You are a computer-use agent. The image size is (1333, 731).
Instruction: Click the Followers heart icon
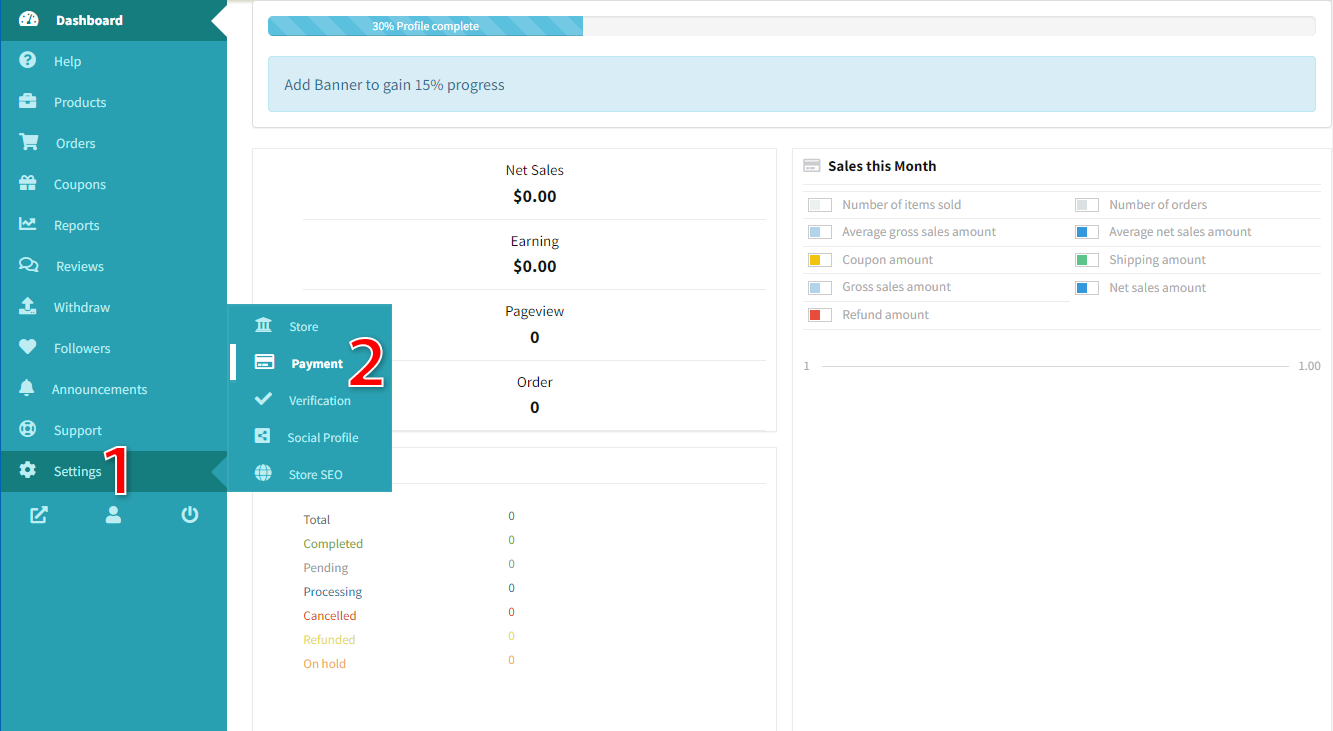(28, 348)
